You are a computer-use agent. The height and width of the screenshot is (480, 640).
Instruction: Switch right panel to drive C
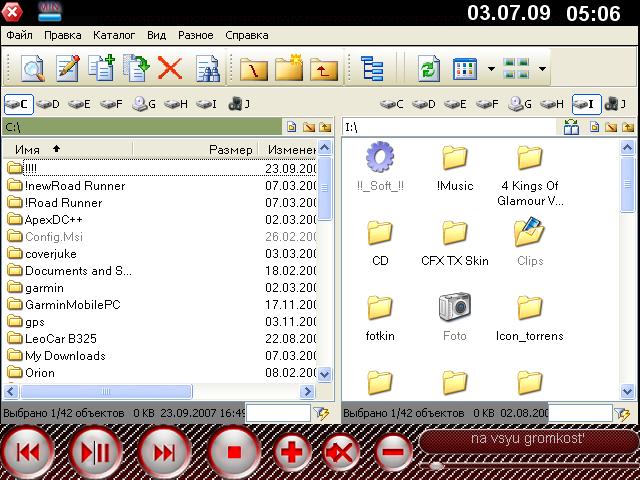pos(392,103)
